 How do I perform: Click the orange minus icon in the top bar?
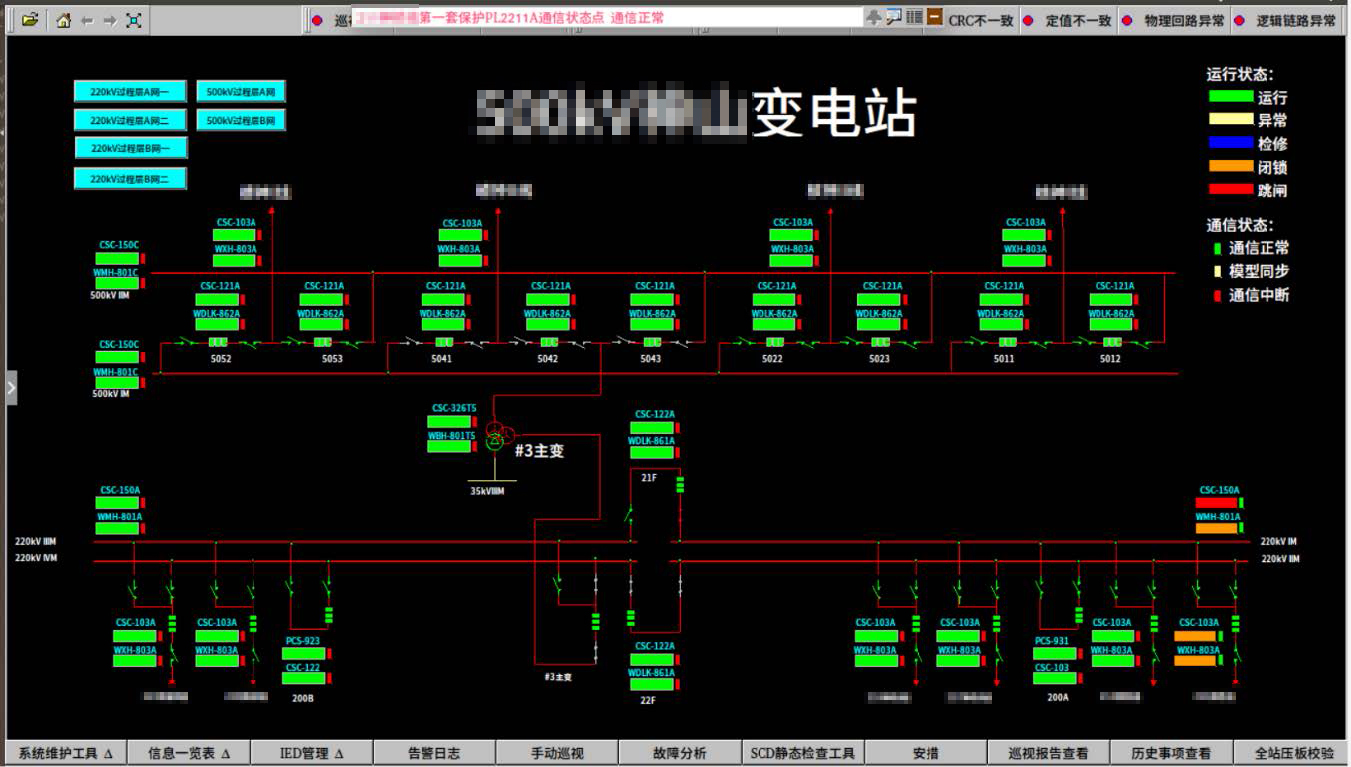pos(934,17)
